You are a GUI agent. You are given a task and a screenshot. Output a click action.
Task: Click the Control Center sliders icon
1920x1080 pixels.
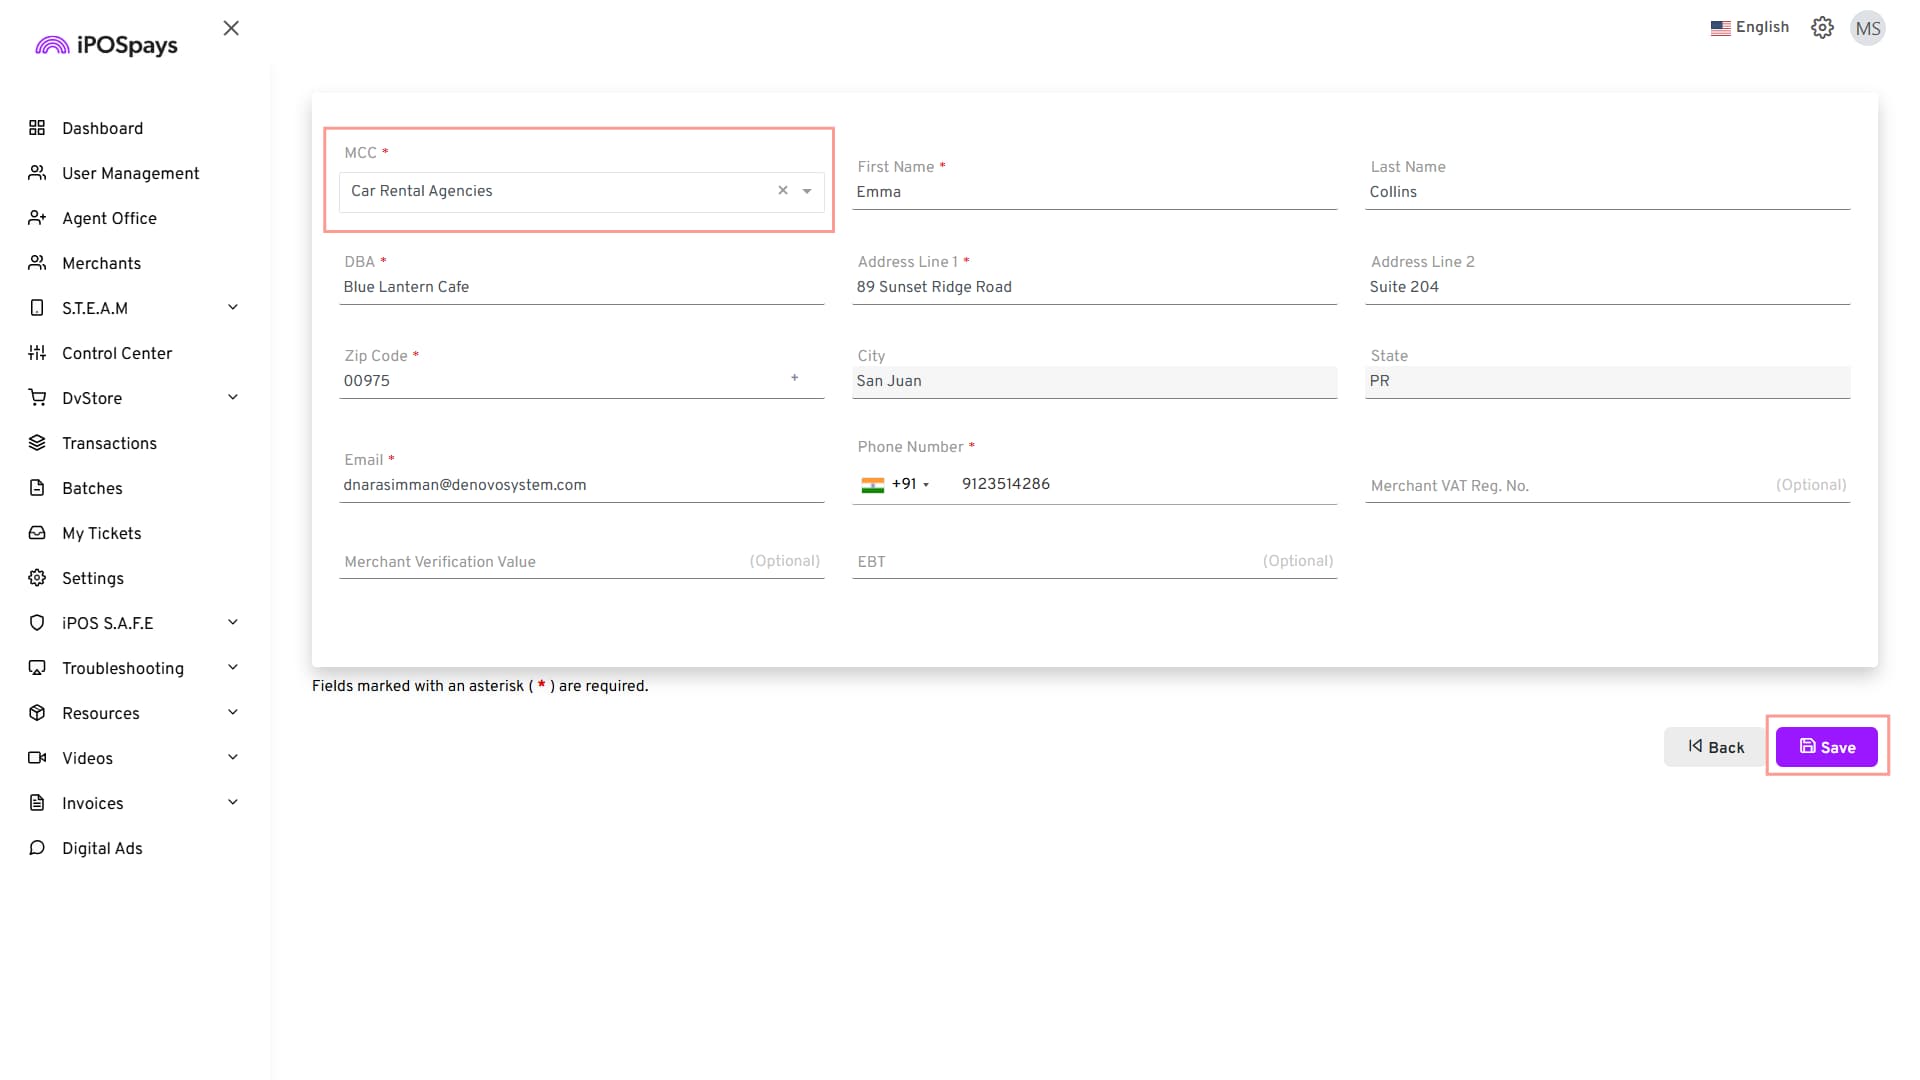[37, 353]
